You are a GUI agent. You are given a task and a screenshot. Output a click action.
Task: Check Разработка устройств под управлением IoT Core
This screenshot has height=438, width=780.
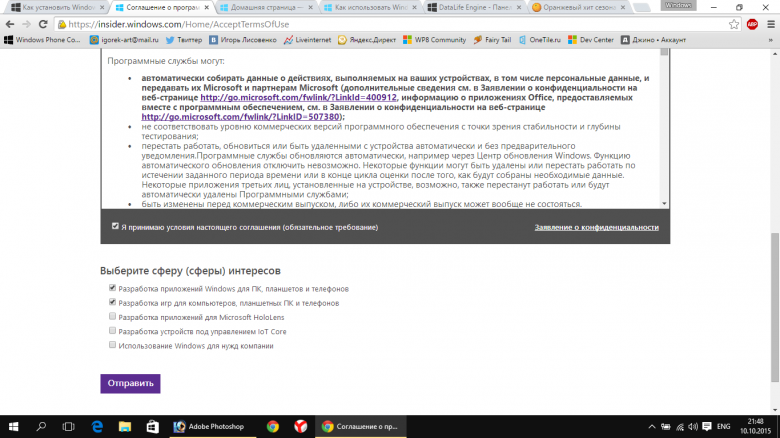[x=112, y=330]
